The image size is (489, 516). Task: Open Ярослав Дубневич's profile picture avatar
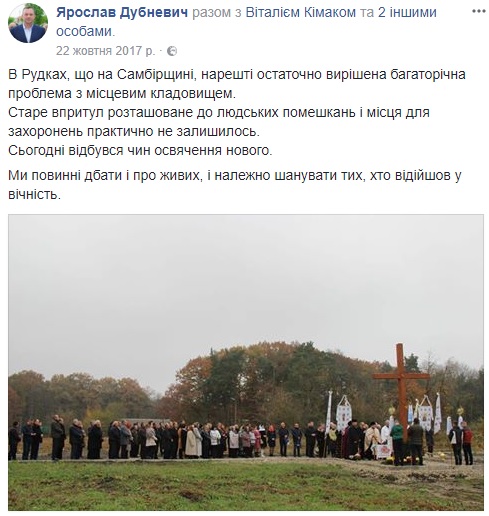tap(28, 23)
